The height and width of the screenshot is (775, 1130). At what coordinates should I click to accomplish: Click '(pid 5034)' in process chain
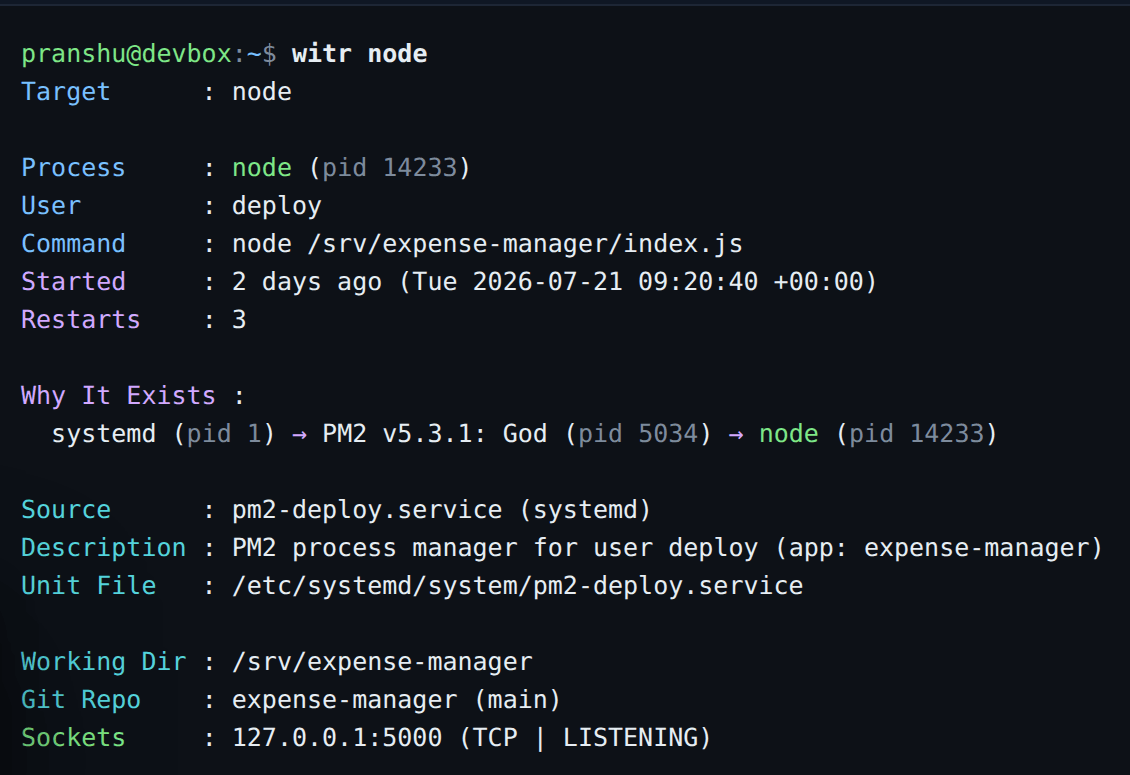[639, 434]
